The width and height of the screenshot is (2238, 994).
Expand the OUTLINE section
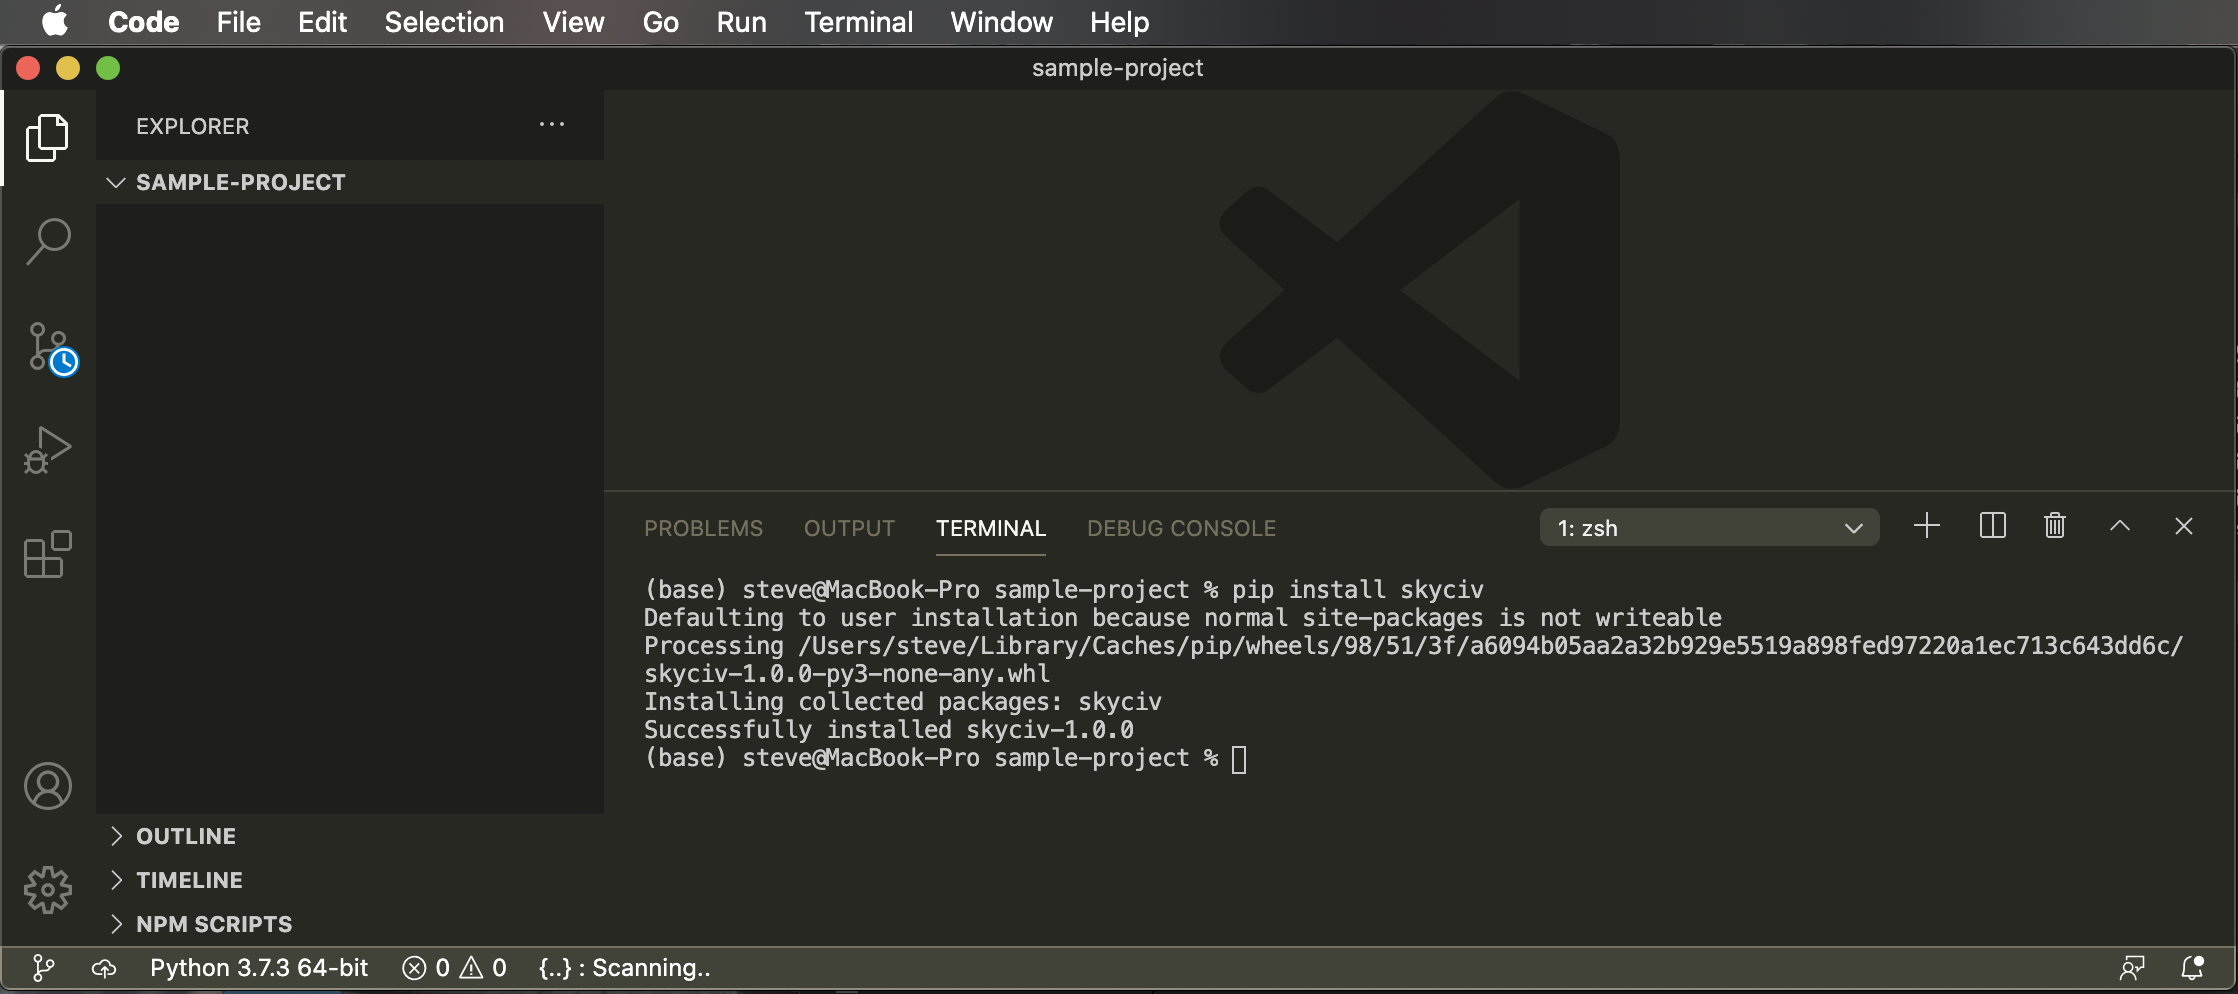pos(186,836)
